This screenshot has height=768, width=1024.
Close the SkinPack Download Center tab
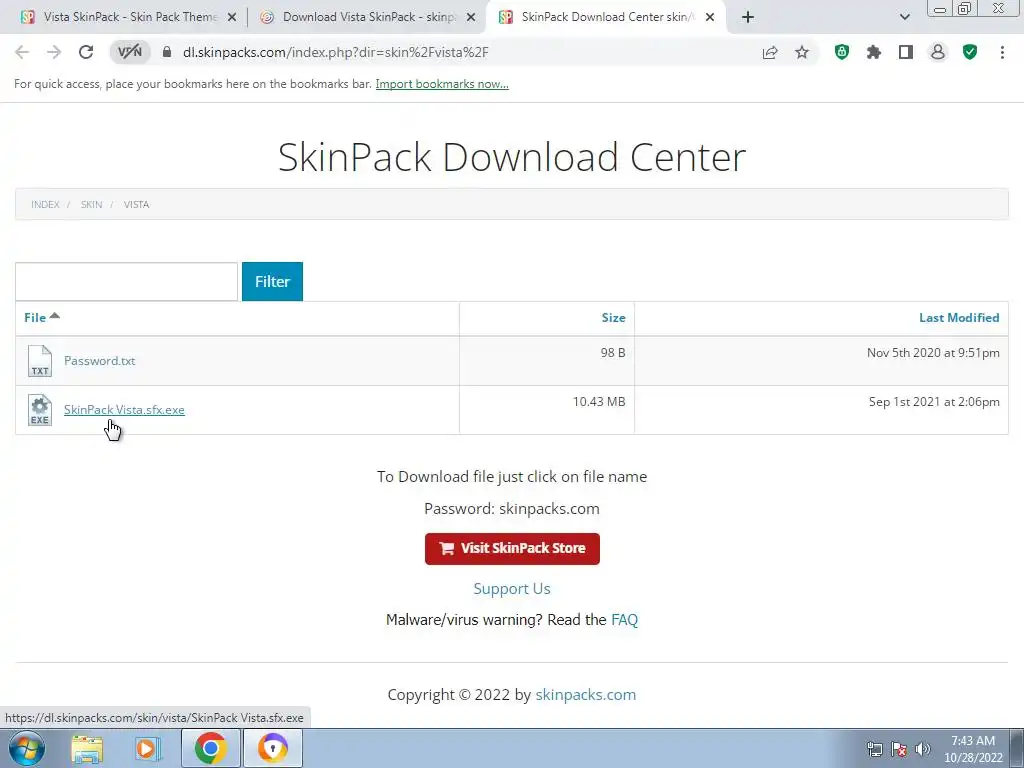tap(710, 18)
